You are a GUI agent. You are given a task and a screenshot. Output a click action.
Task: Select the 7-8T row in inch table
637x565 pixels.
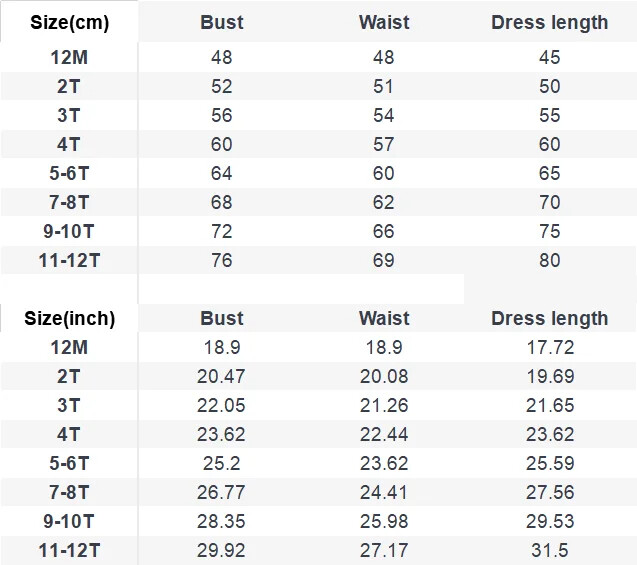(x=318, y=492)
